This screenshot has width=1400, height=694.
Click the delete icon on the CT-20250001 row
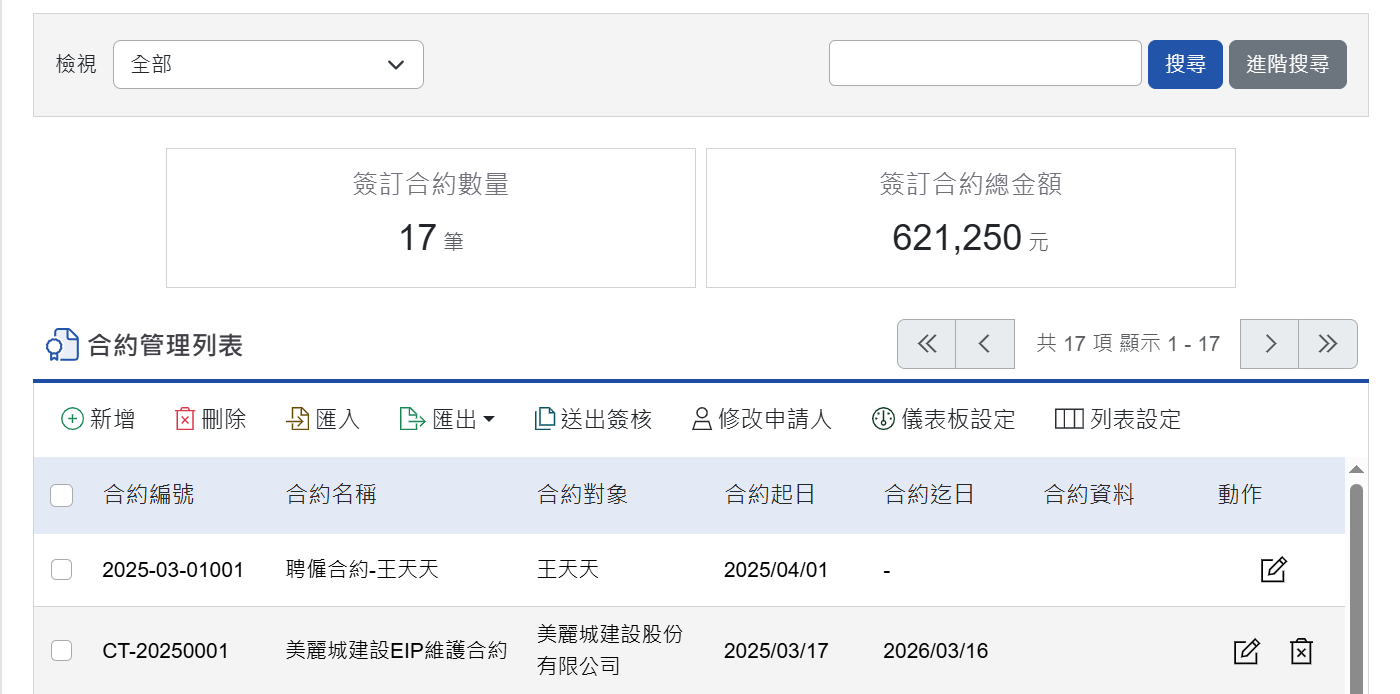1301,650
